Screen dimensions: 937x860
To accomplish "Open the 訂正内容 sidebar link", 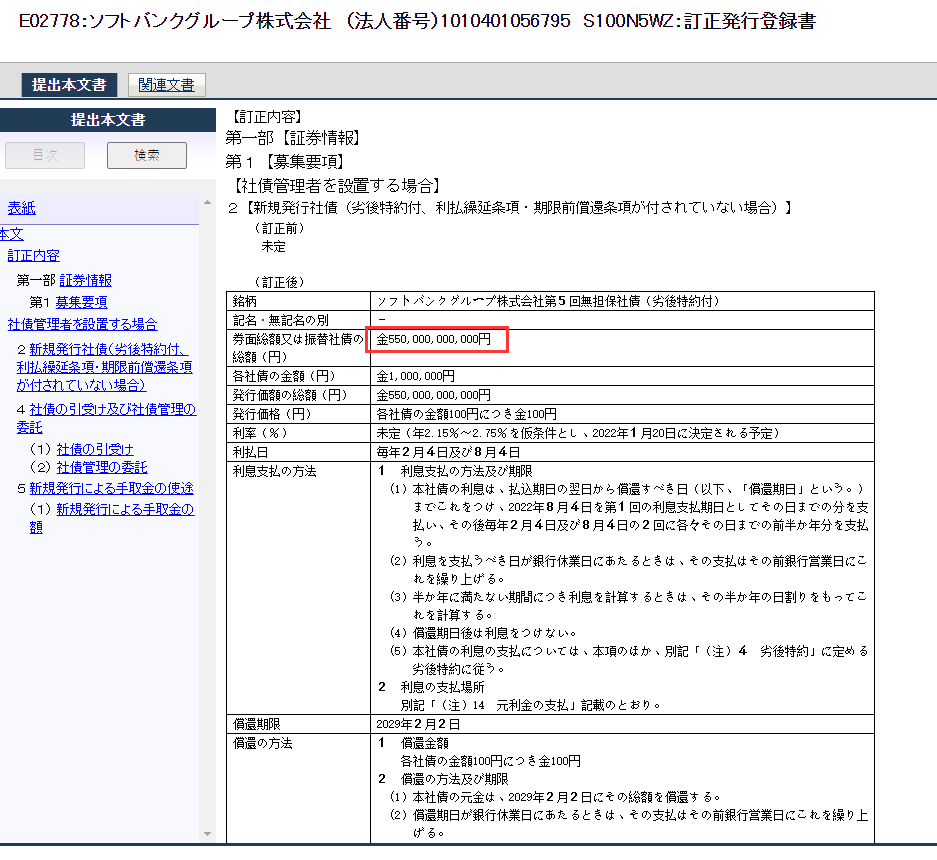I will [33, 256].
